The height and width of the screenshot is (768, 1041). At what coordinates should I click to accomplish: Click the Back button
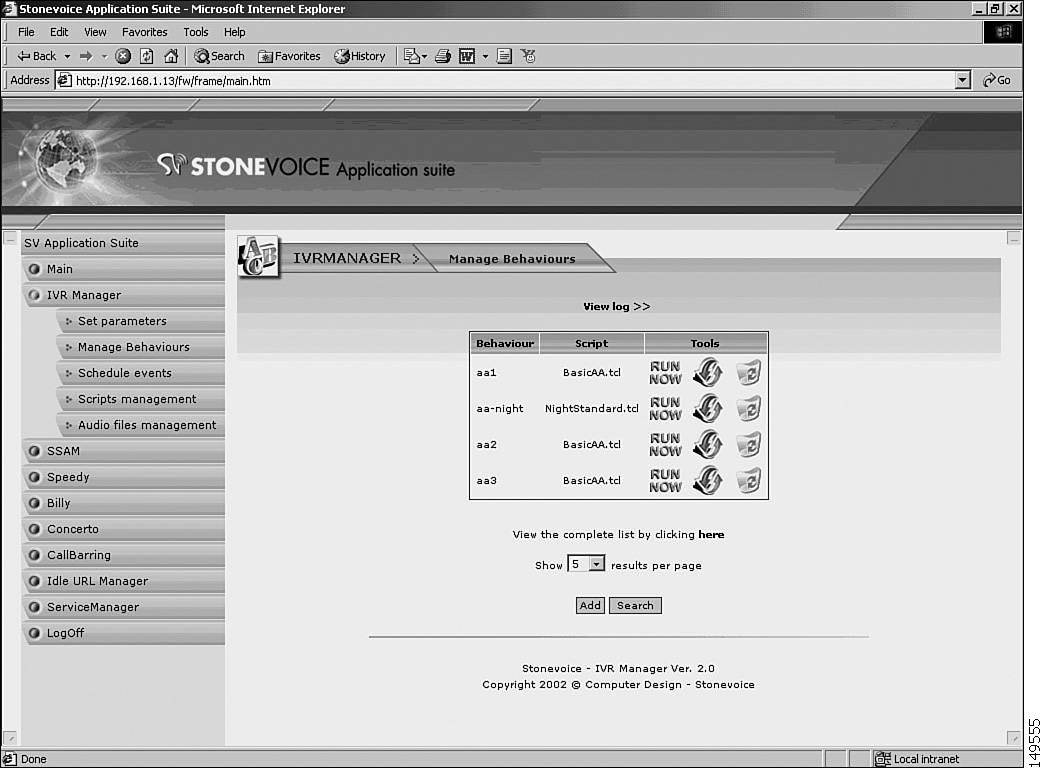point(37,56)
